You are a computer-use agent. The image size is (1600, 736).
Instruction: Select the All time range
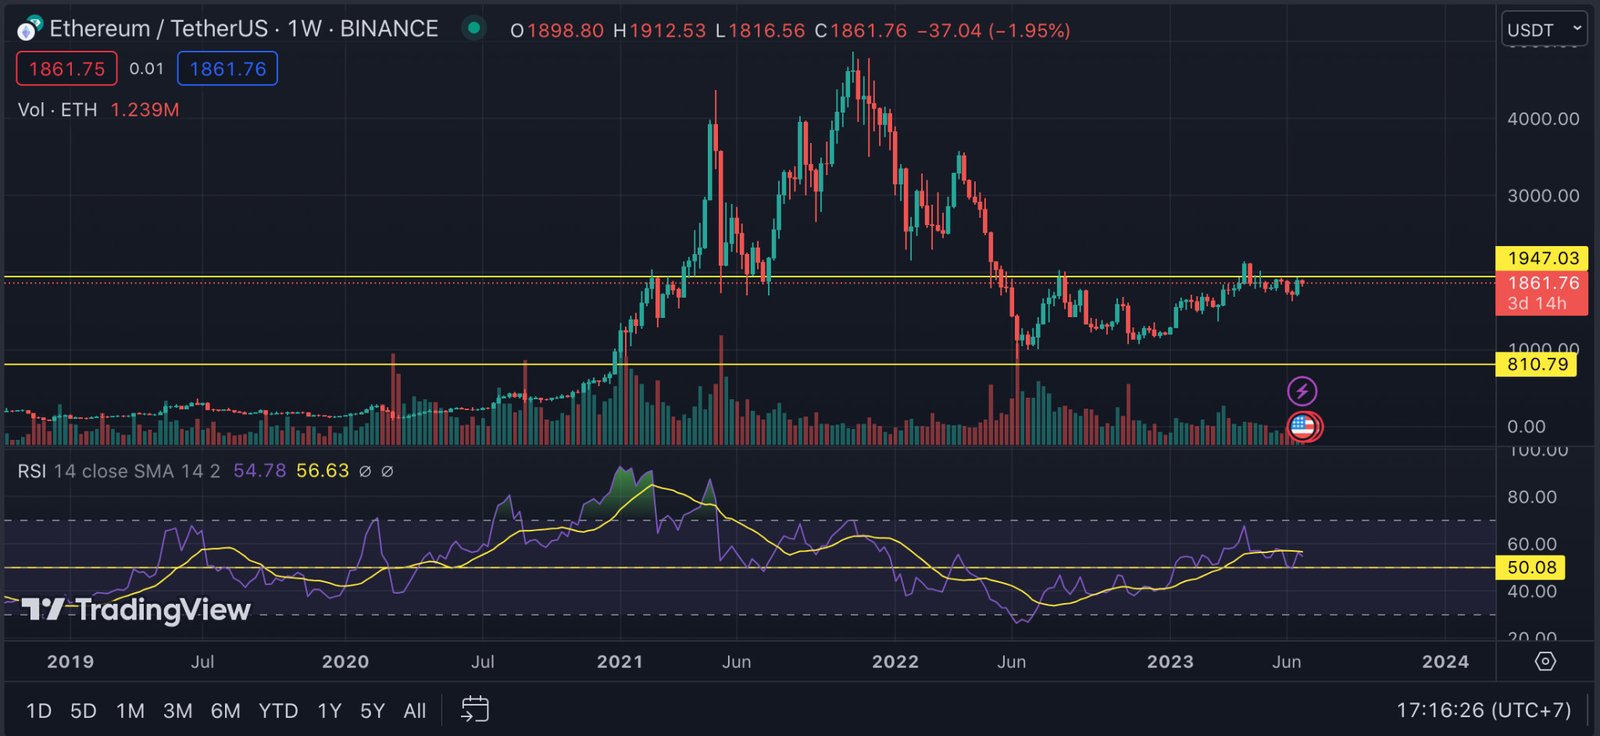pyautogui.click(x=415, y=711)
